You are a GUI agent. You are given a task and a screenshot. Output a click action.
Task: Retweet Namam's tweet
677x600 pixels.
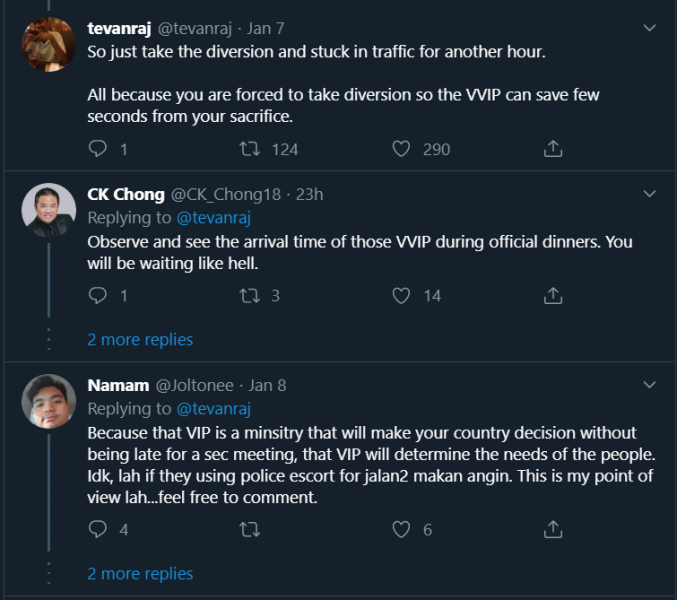[x=252, y=529]
